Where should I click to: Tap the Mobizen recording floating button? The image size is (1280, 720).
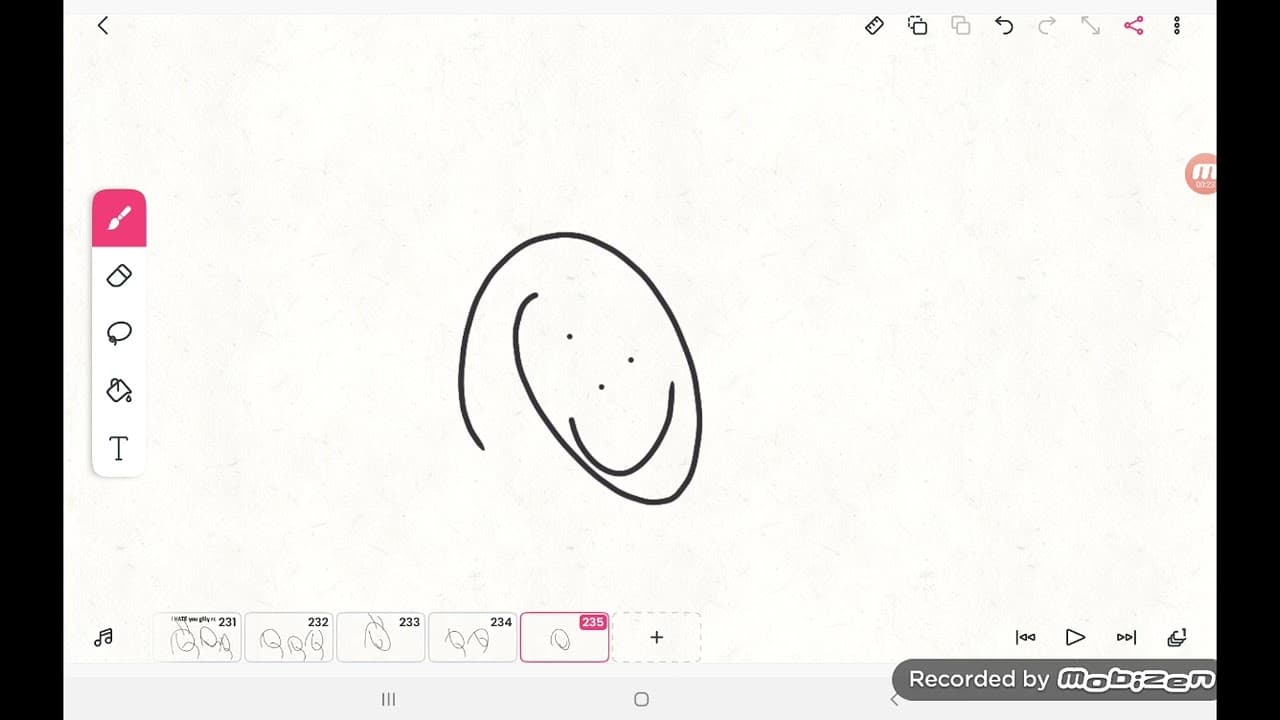pyautogui.click(x=1201, y=174)
